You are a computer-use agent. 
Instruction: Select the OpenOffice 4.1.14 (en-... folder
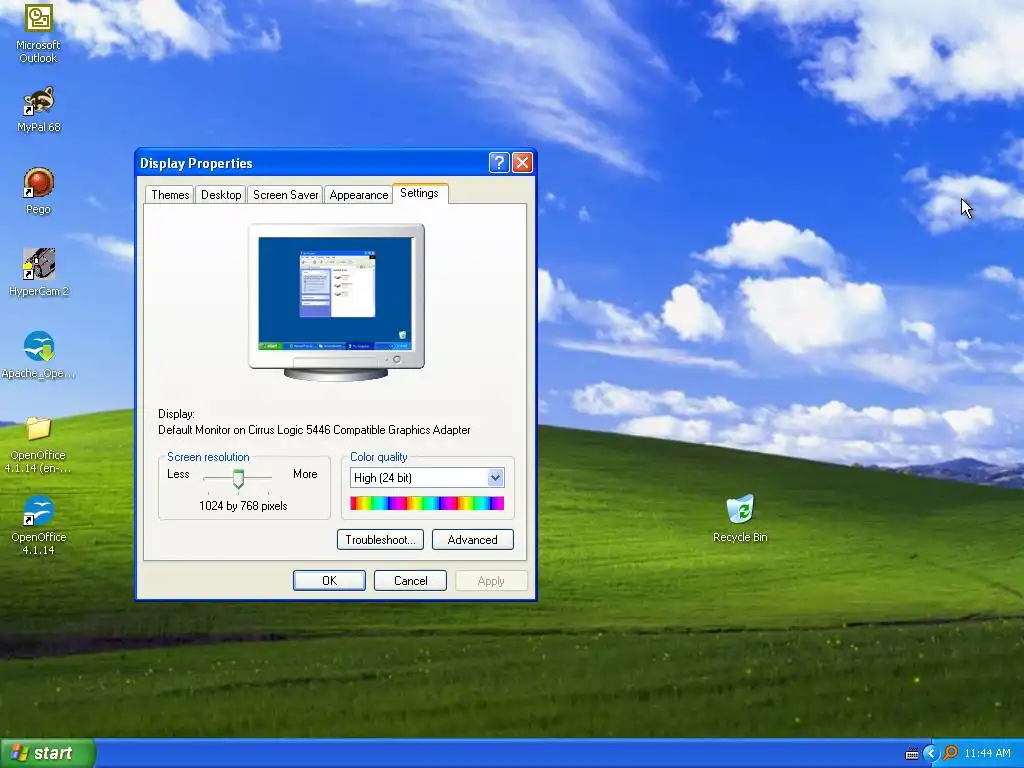coord(38,445)
